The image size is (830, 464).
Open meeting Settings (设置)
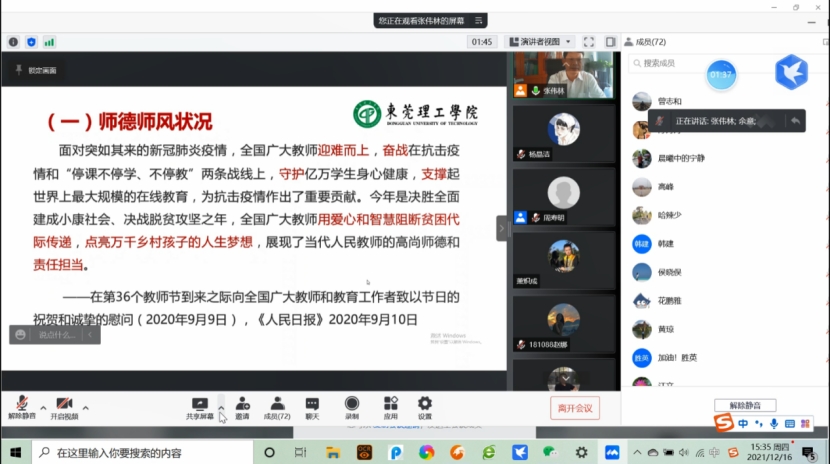tap(425, 405)
